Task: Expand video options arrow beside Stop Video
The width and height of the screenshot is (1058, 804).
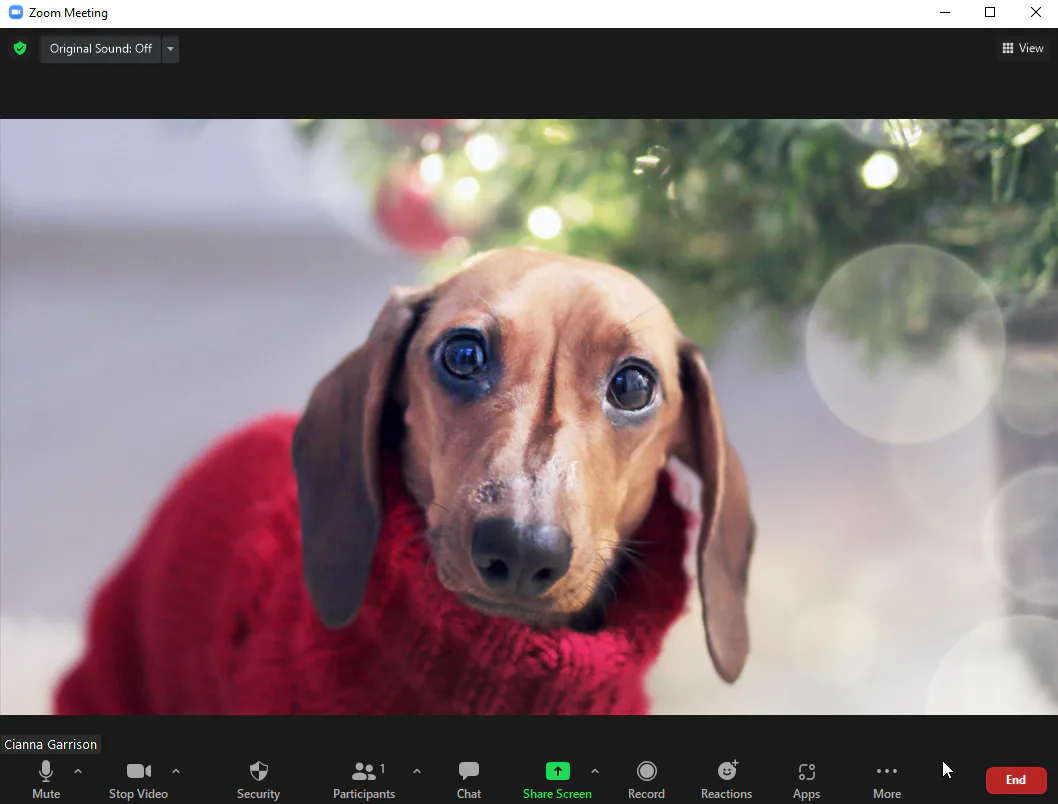Action: (176, 771)
